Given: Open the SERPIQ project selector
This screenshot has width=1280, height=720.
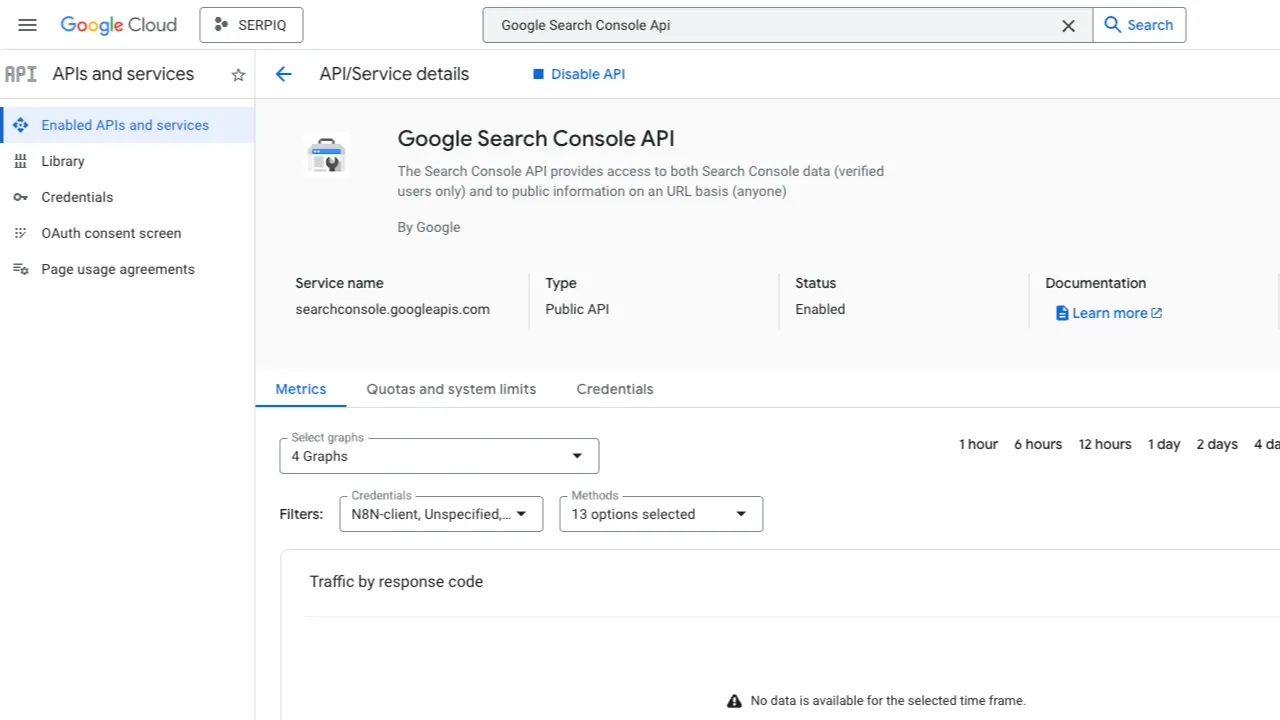Looking at the screenshot, I should [251, 25].
